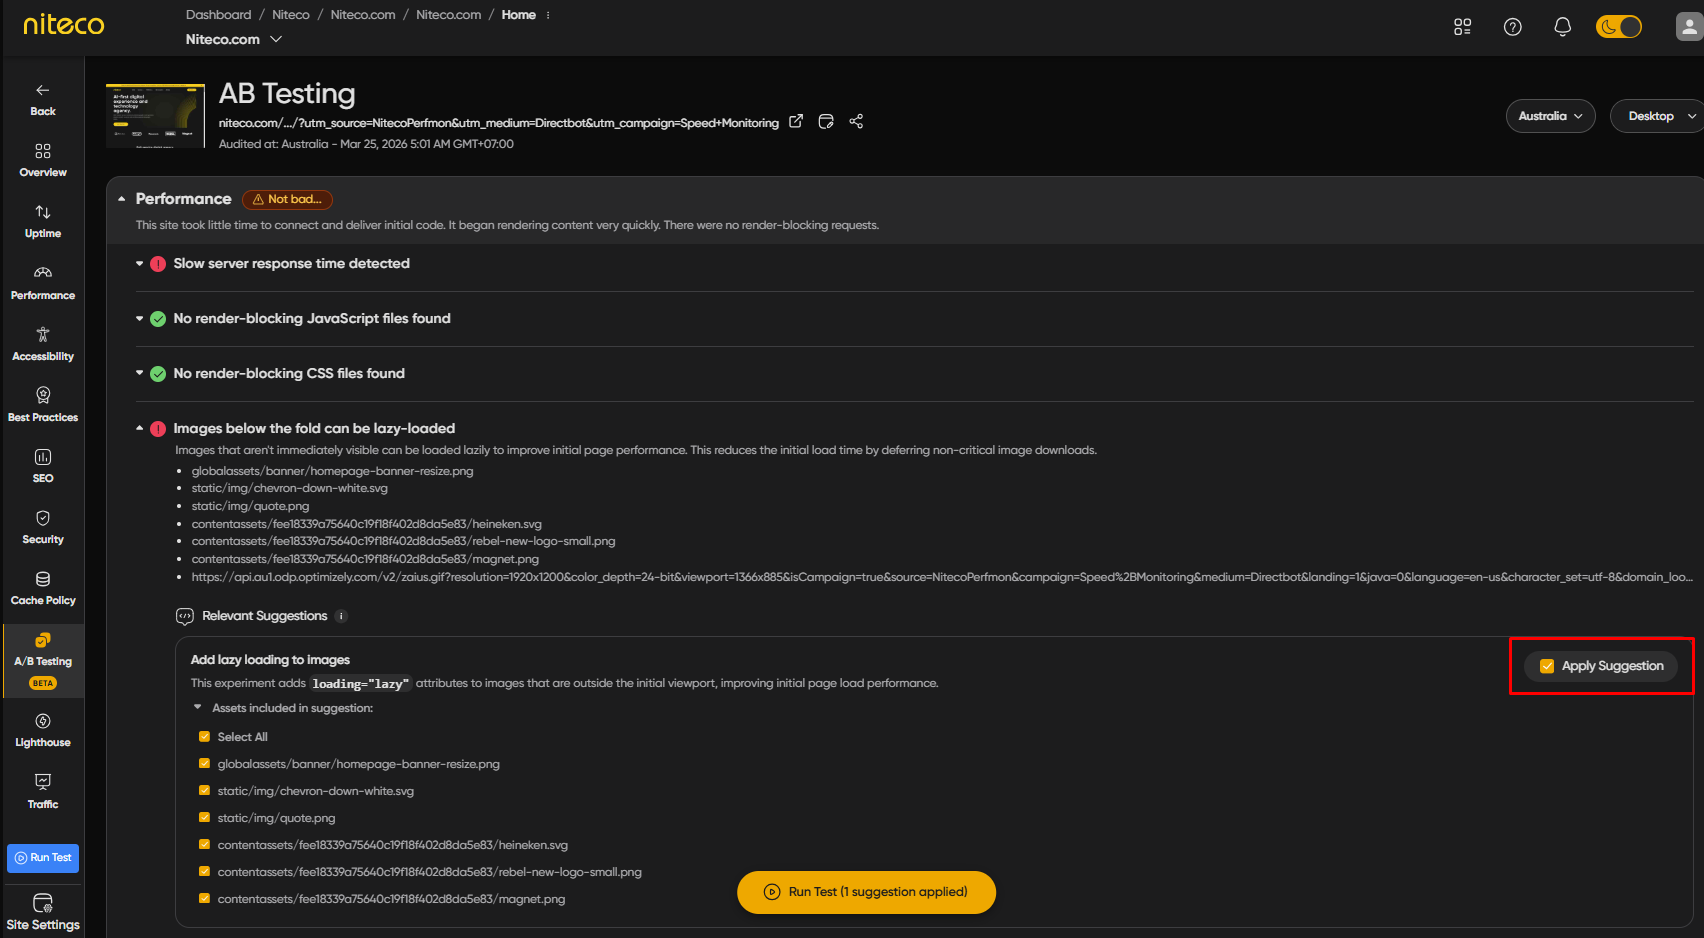
Task: Go to second Niteco.com breadcrumb
Action: [x=448, y=15]
